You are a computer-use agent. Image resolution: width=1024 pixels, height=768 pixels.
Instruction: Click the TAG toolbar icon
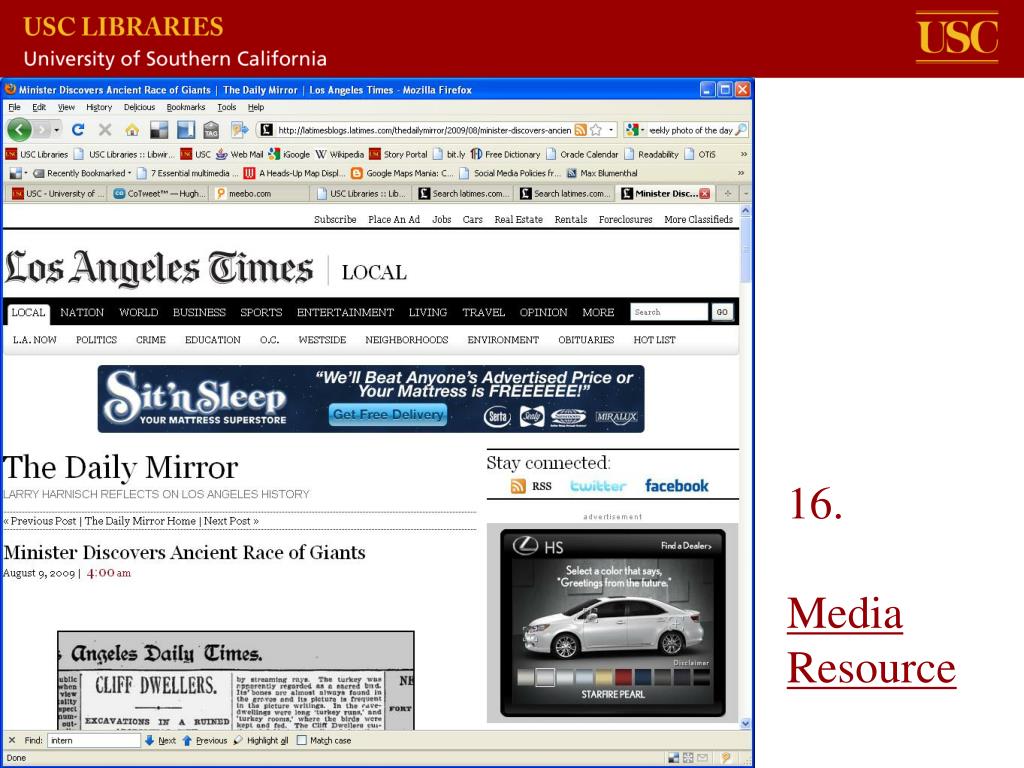click(211, 130)
